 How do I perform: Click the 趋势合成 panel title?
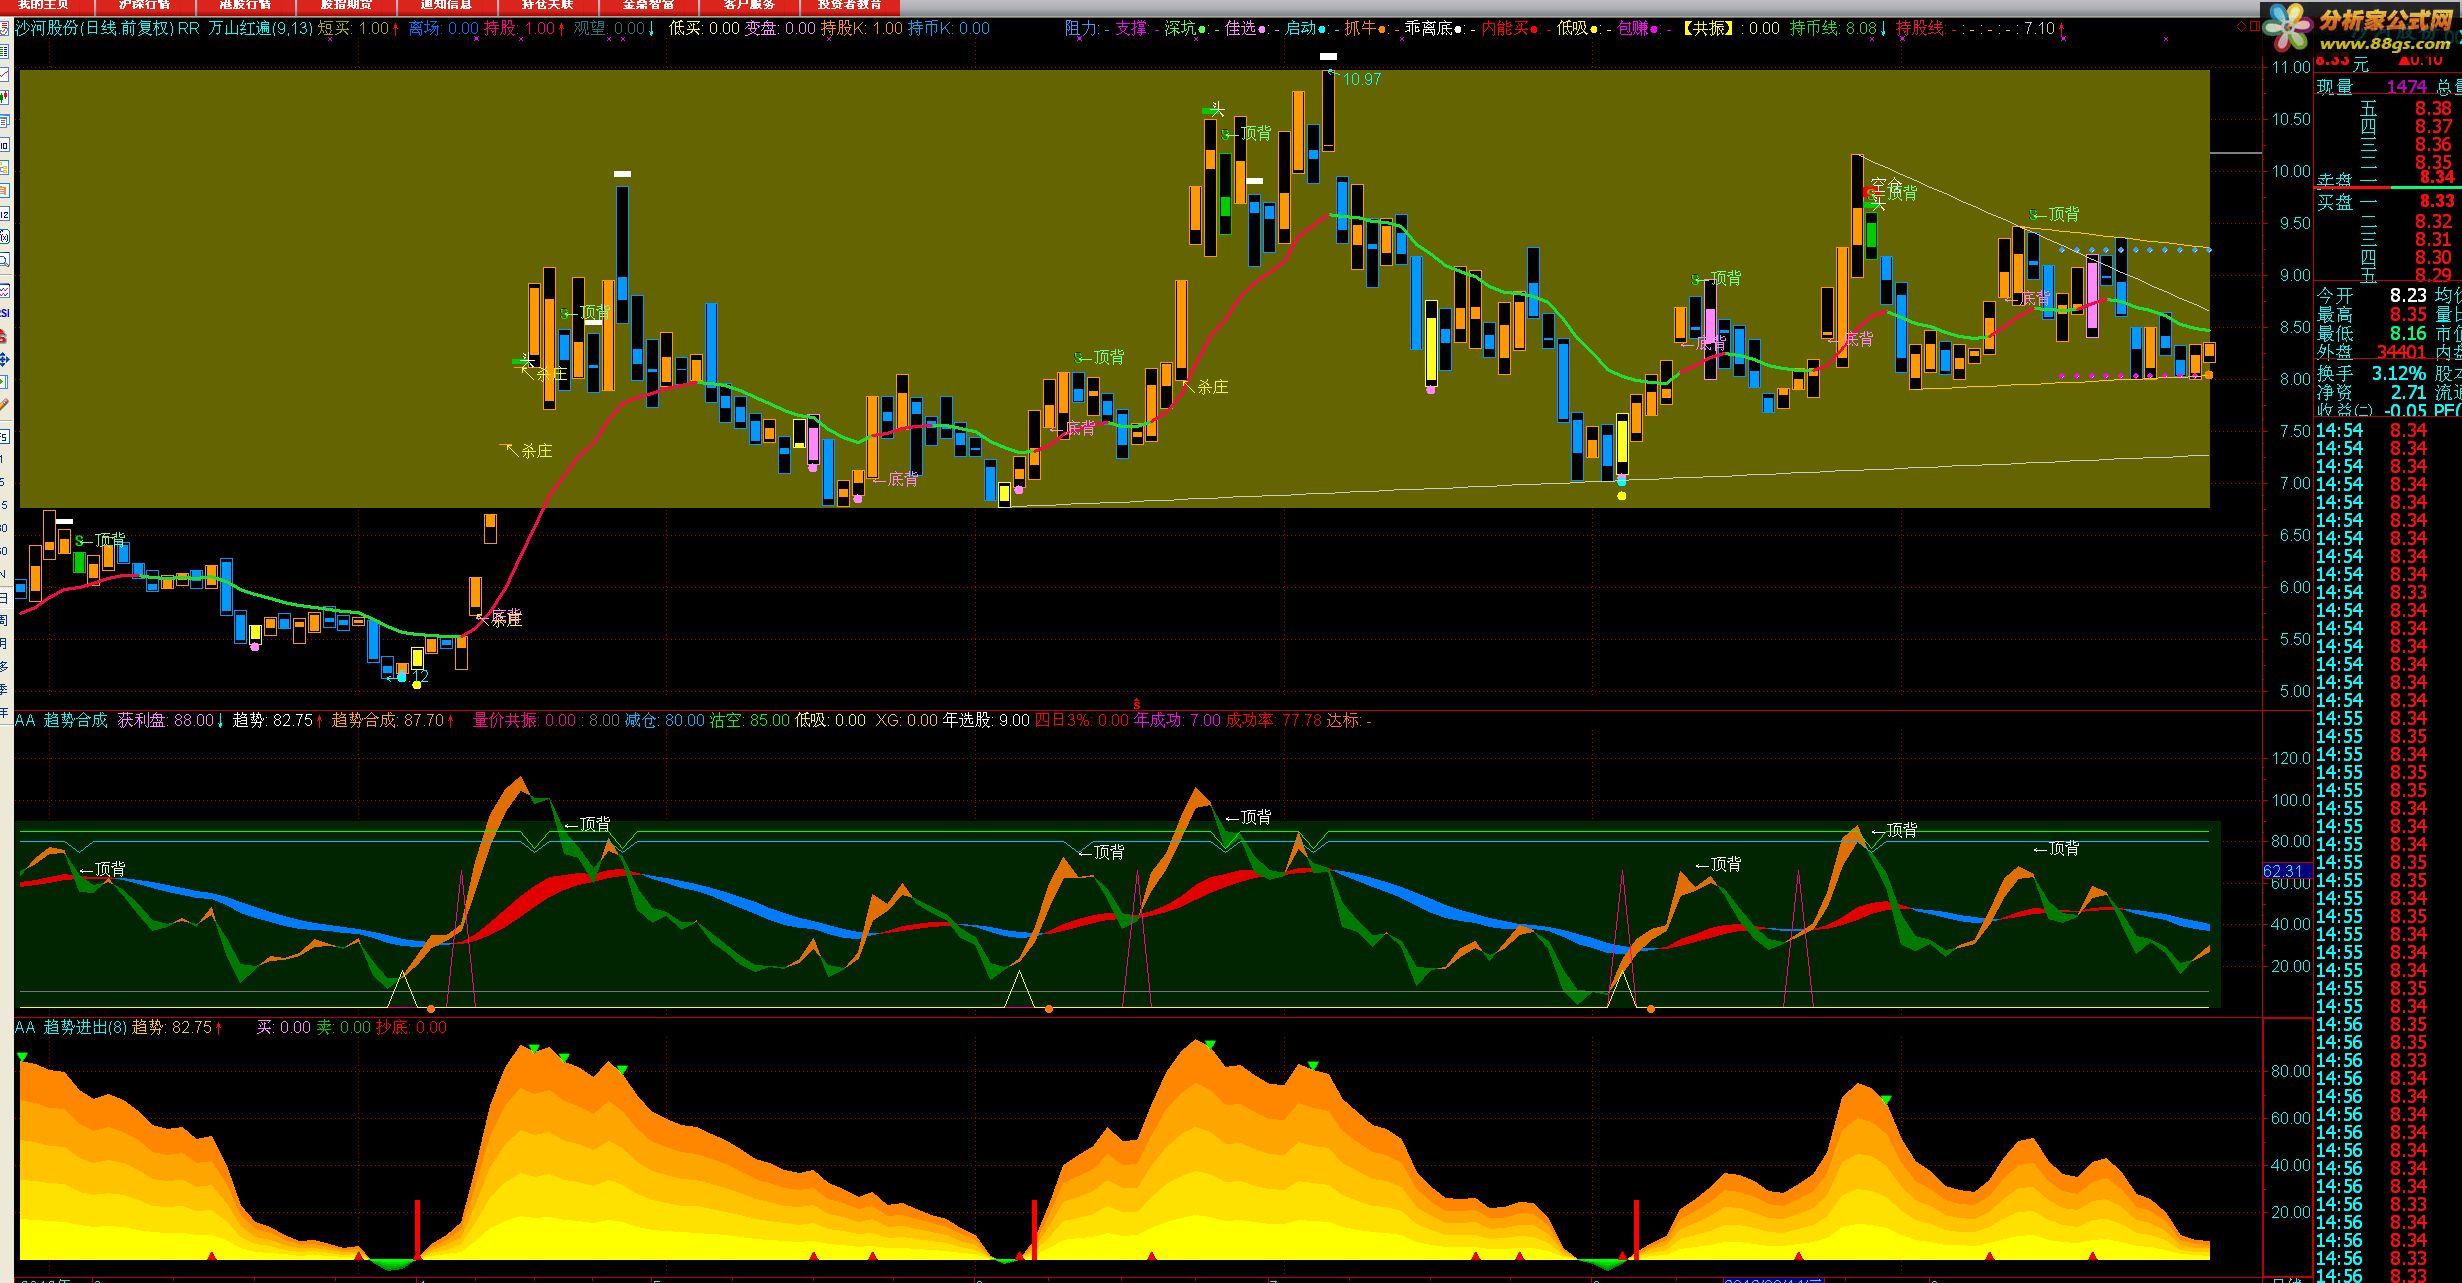click(75, 720)
